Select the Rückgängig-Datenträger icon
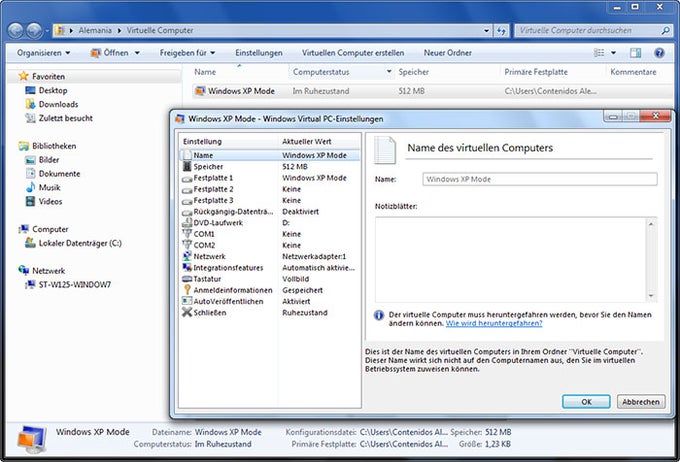Viewport: 680px width, 462px height. coord(187,212)
